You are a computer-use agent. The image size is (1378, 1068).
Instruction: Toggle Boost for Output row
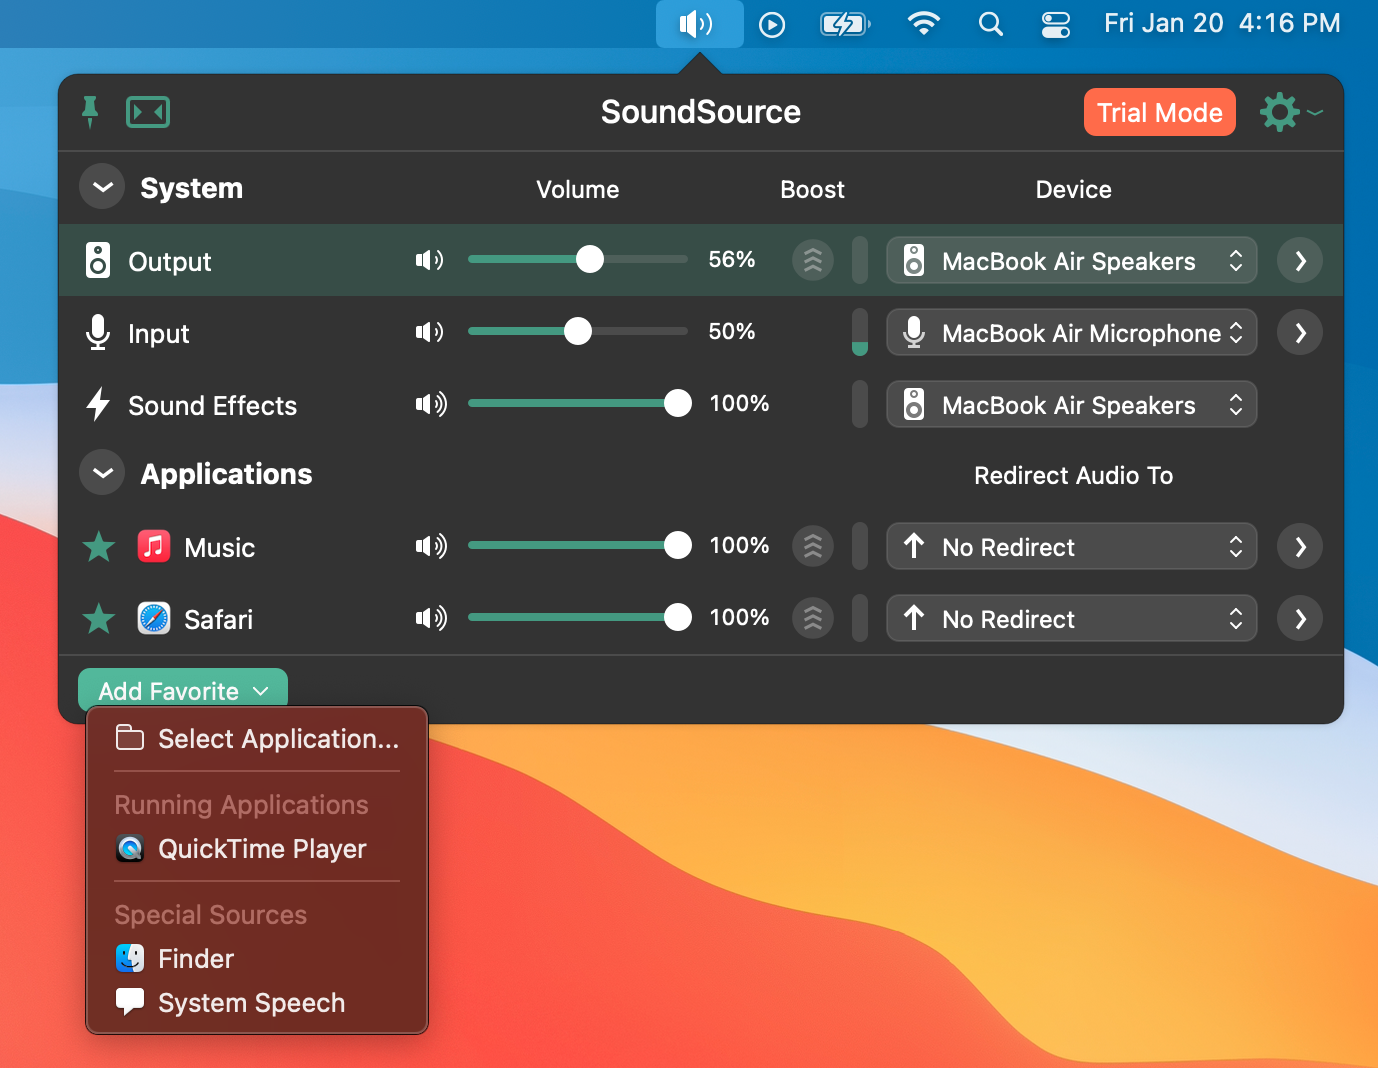tap(813, 260)
